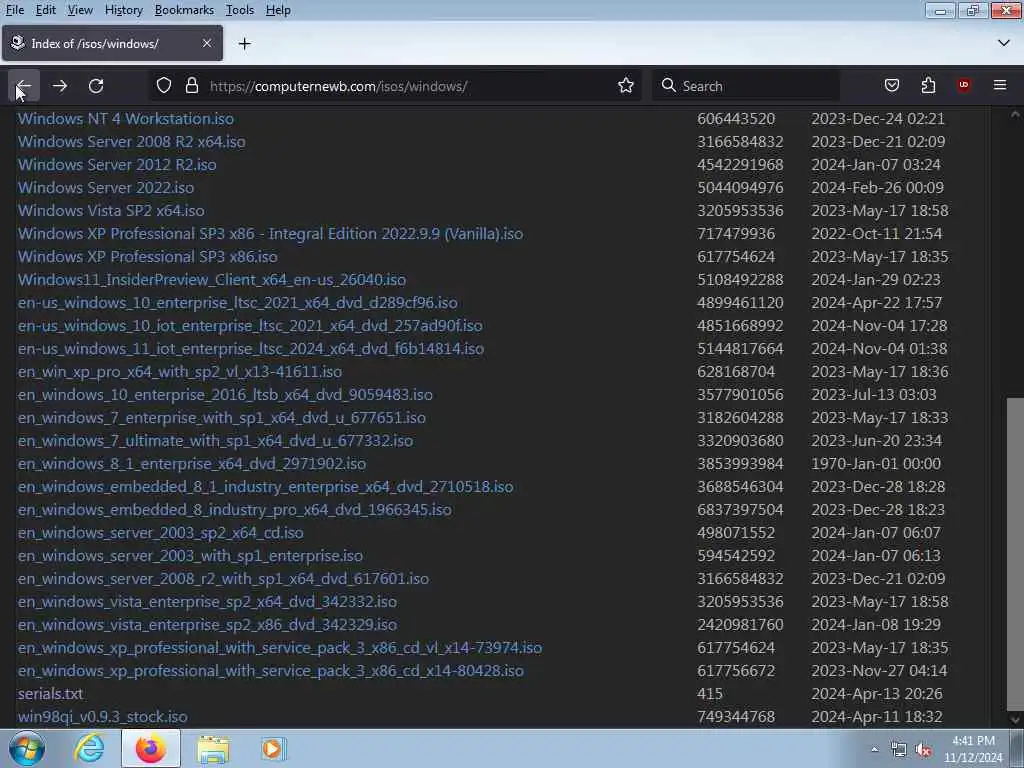Open the serials.txt file link

click(50, 694)
